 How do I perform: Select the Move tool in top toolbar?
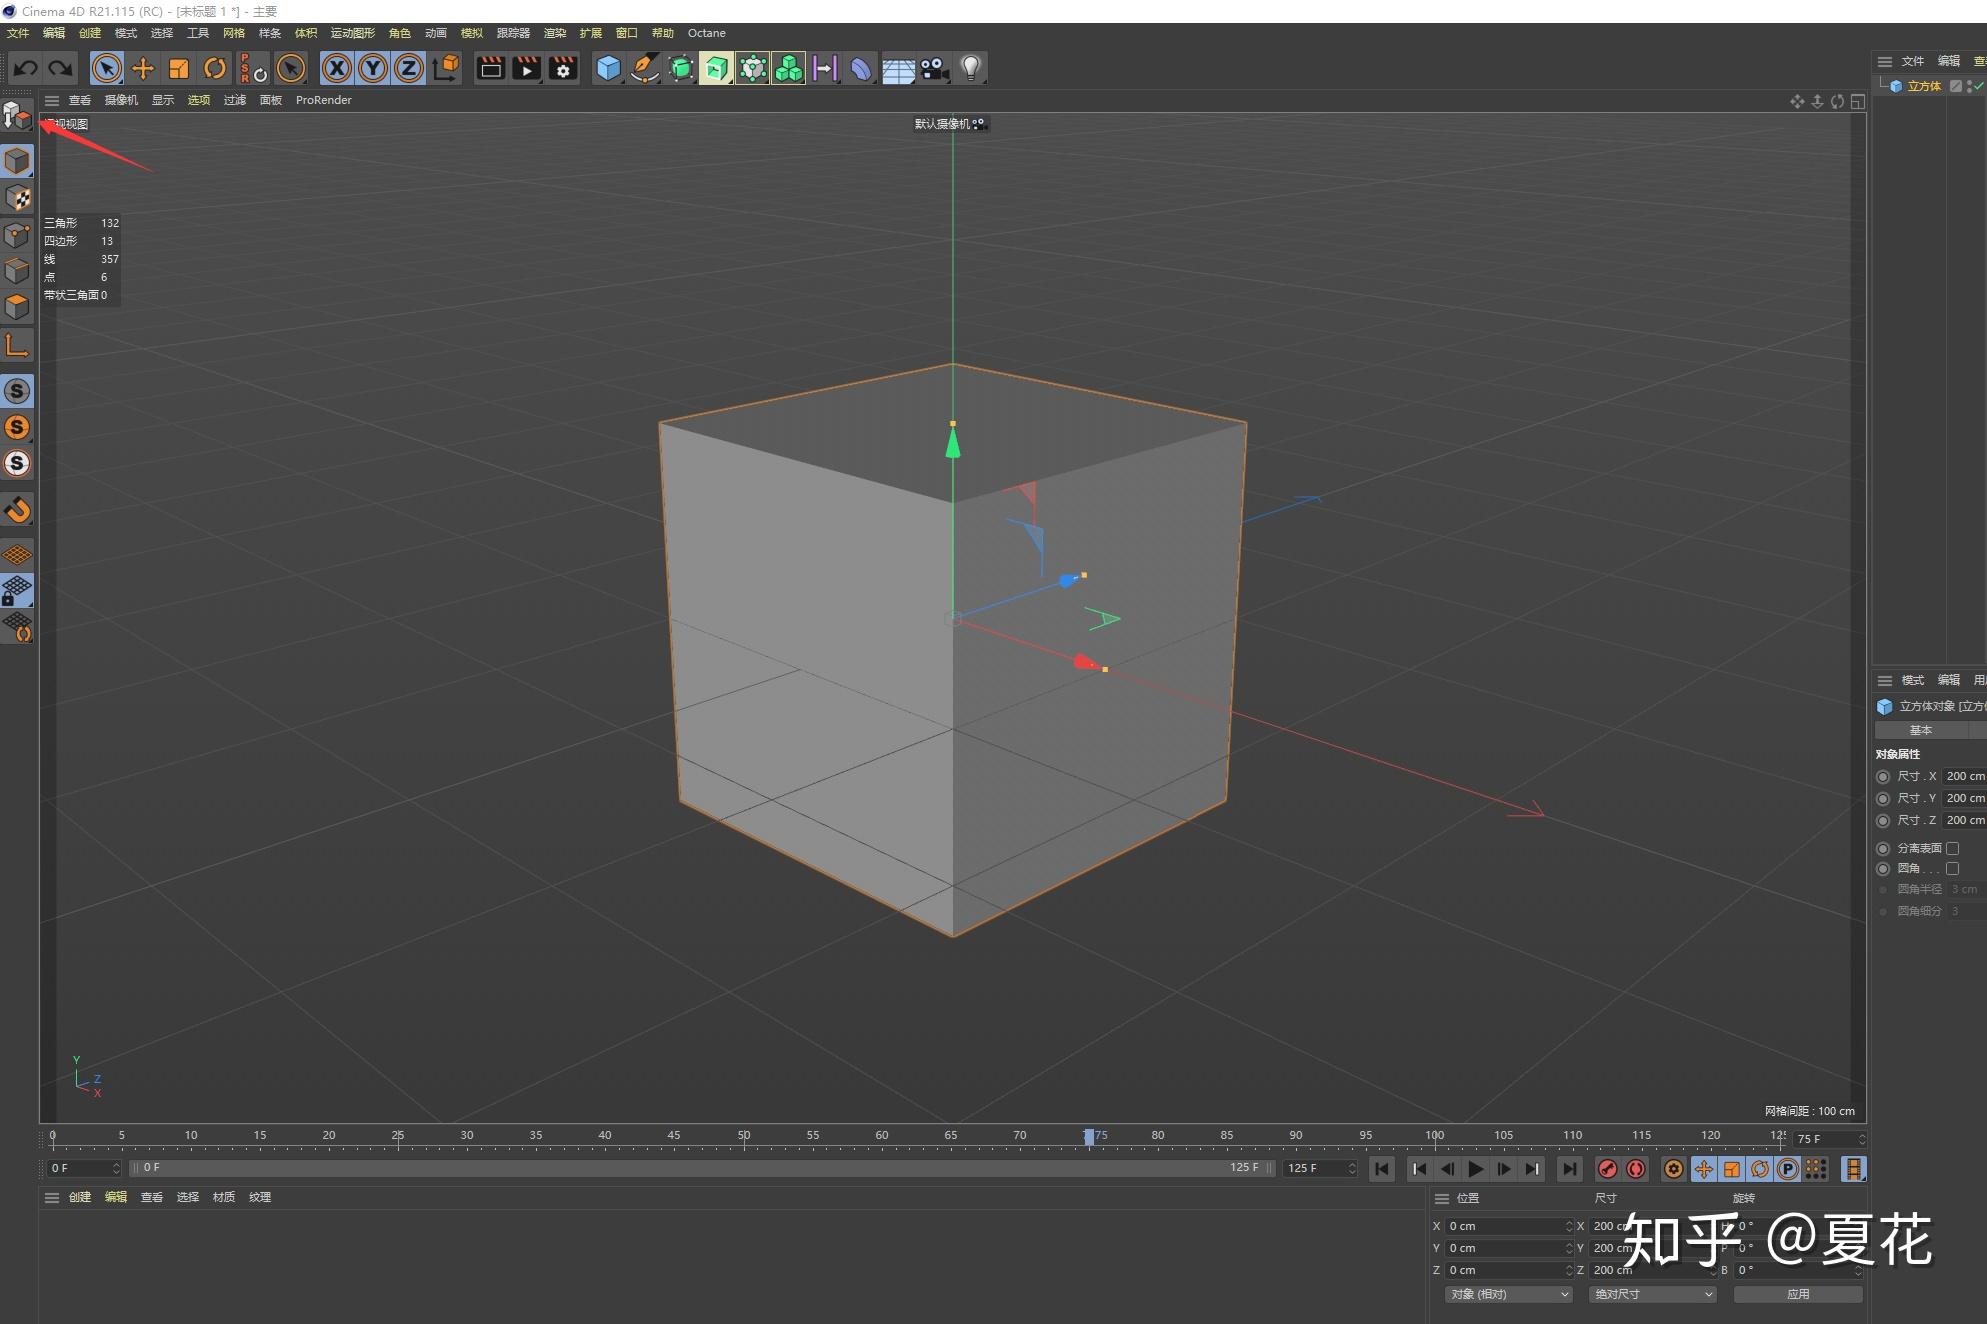[143, 68]
